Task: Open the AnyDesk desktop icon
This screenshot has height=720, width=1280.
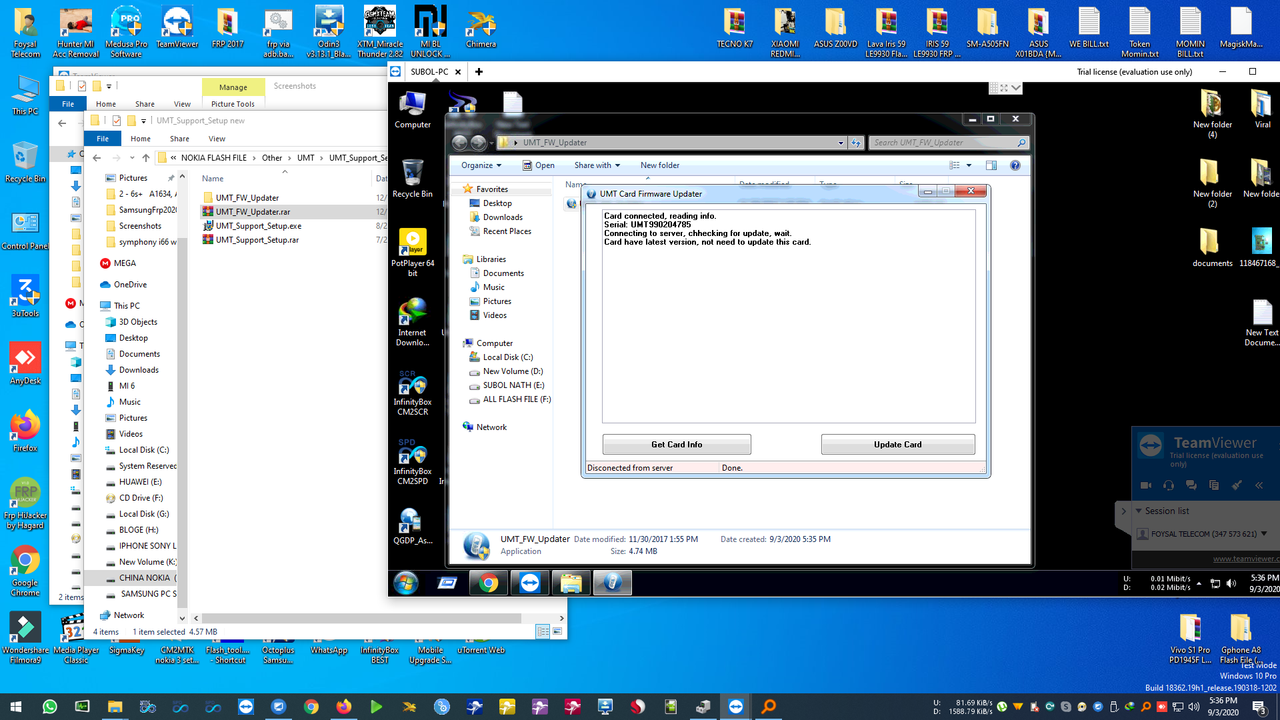Action: [25, 364]
